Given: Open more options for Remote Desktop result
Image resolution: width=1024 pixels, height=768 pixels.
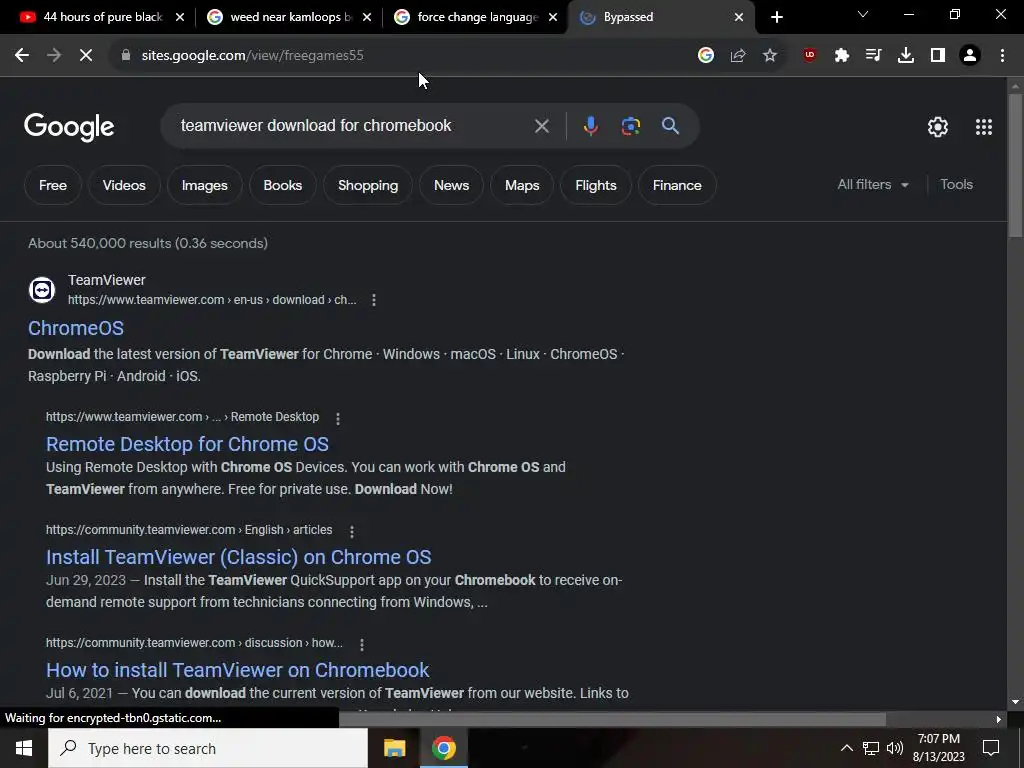Looking at the screenshot, I should click(338, 418).
